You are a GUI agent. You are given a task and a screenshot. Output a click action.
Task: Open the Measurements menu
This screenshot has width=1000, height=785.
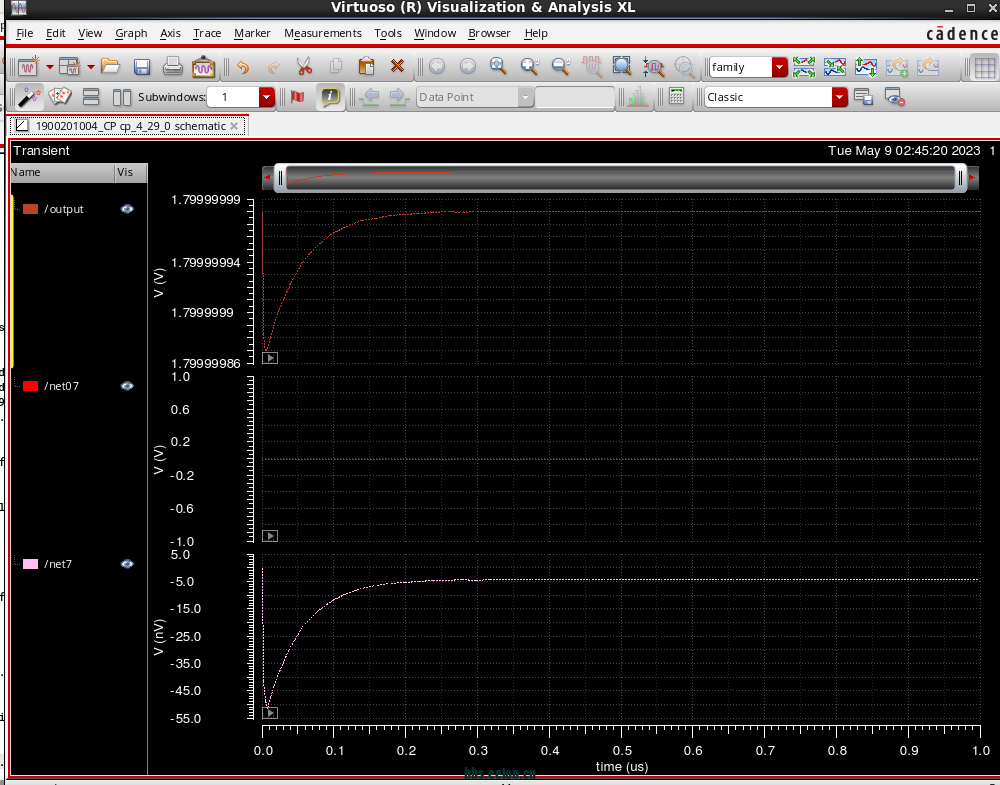(x=322, y=33)
